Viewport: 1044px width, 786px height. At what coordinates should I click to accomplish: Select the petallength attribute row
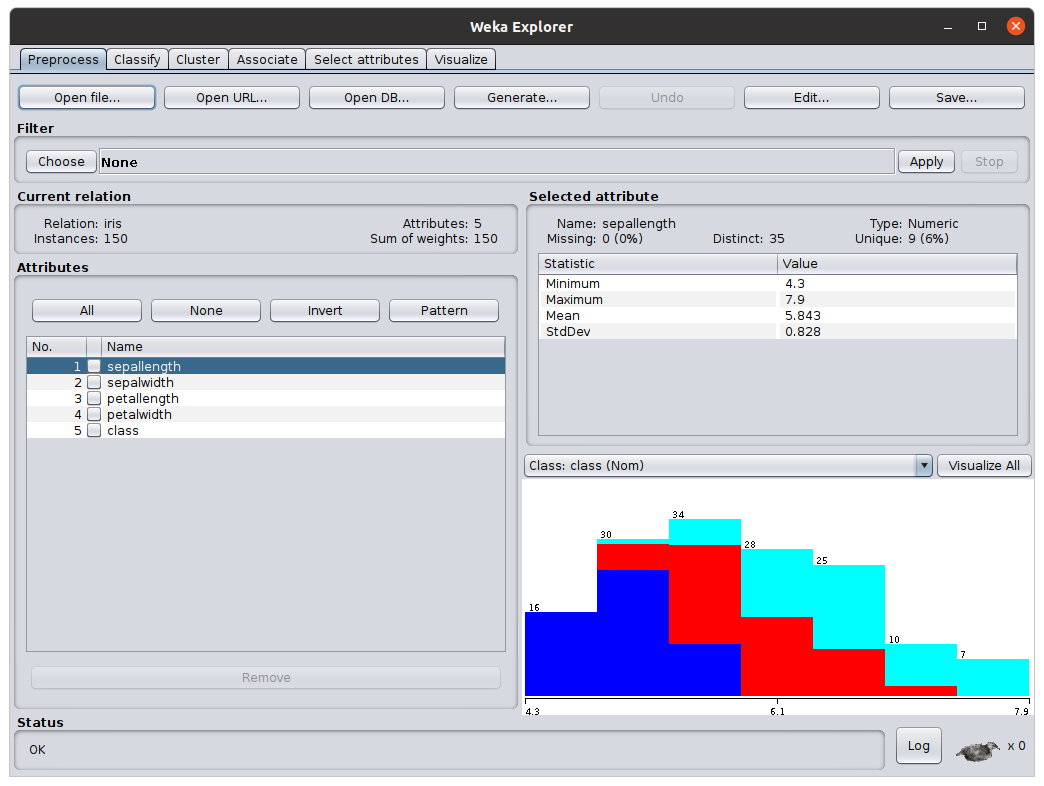[266, 398]
